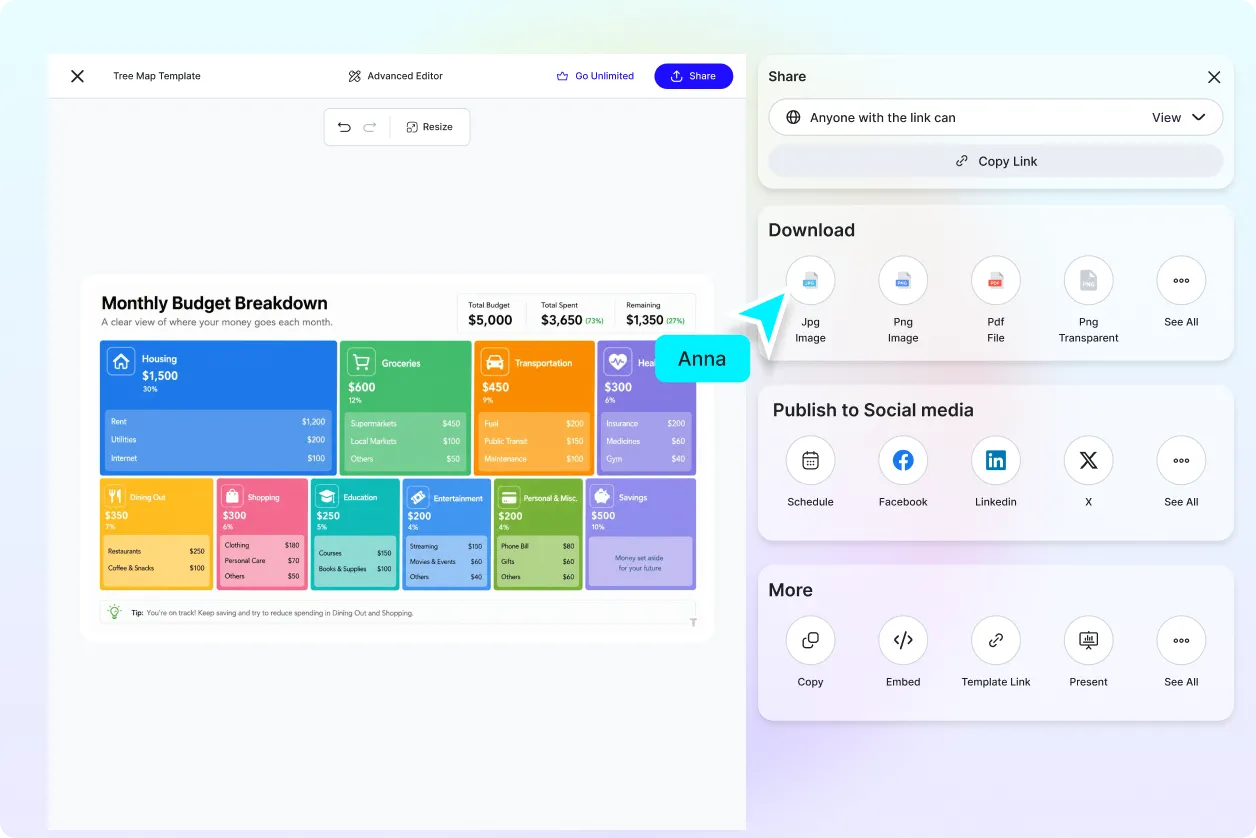Click the Tree Map Template title
This screenshot has width=1256, height=838.
(157, 76)
